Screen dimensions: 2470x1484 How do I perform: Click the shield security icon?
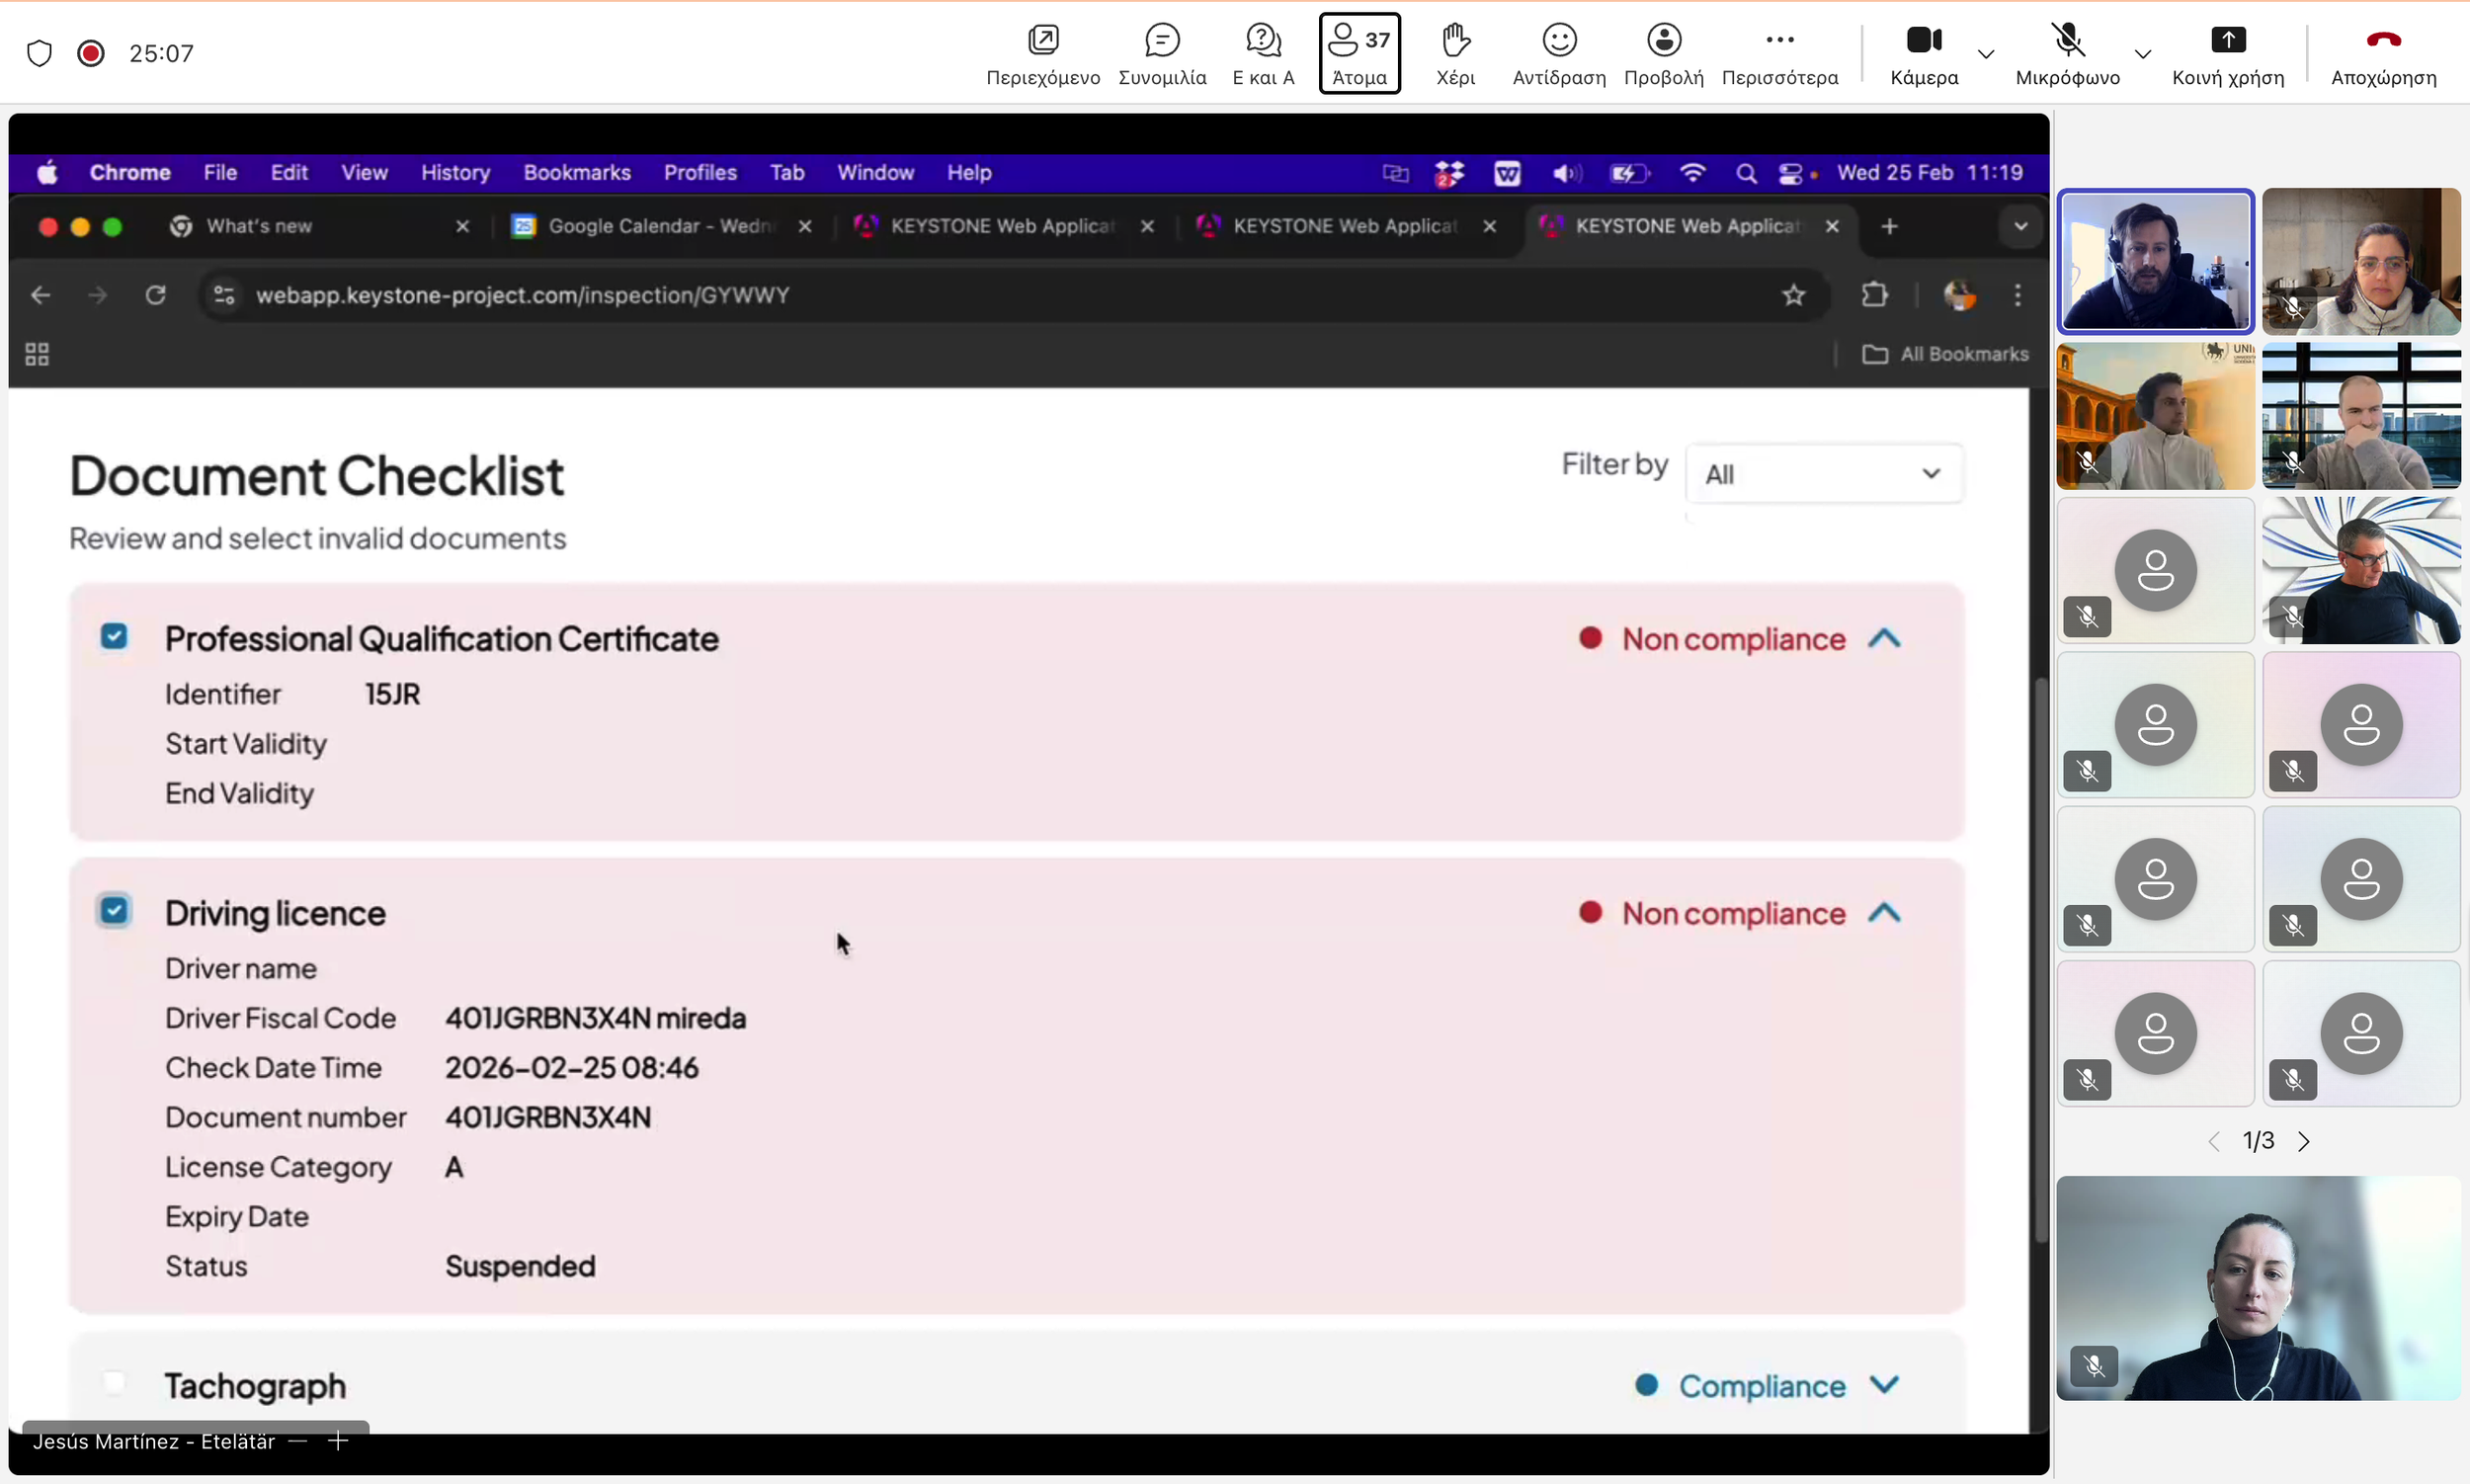click(39, 53)
